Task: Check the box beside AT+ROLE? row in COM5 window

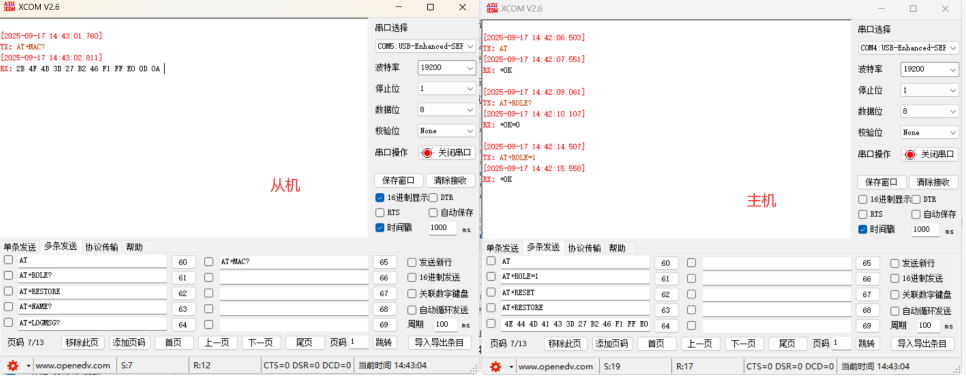Action: [x=8, y=276]
